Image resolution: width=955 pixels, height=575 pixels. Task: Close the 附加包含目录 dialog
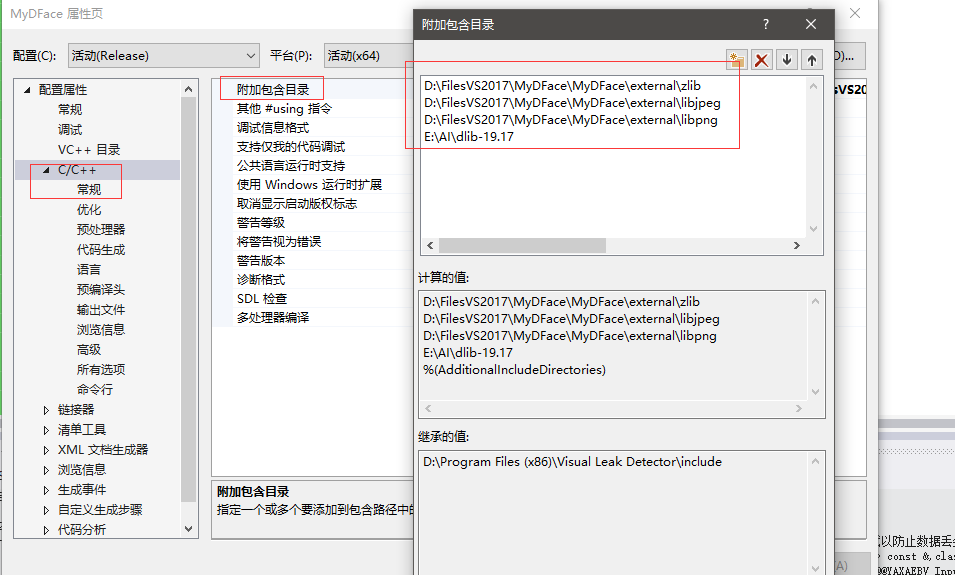point(811,24)
